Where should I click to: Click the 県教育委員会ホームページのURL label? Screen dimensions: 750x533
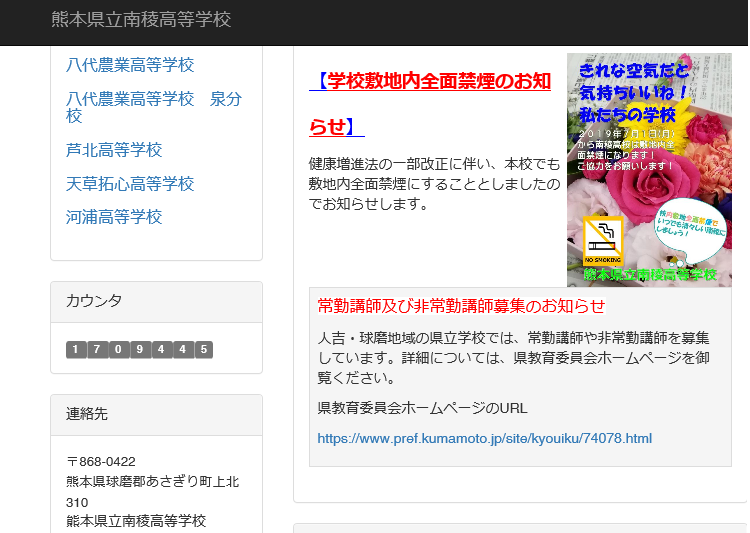pos(421,408)
